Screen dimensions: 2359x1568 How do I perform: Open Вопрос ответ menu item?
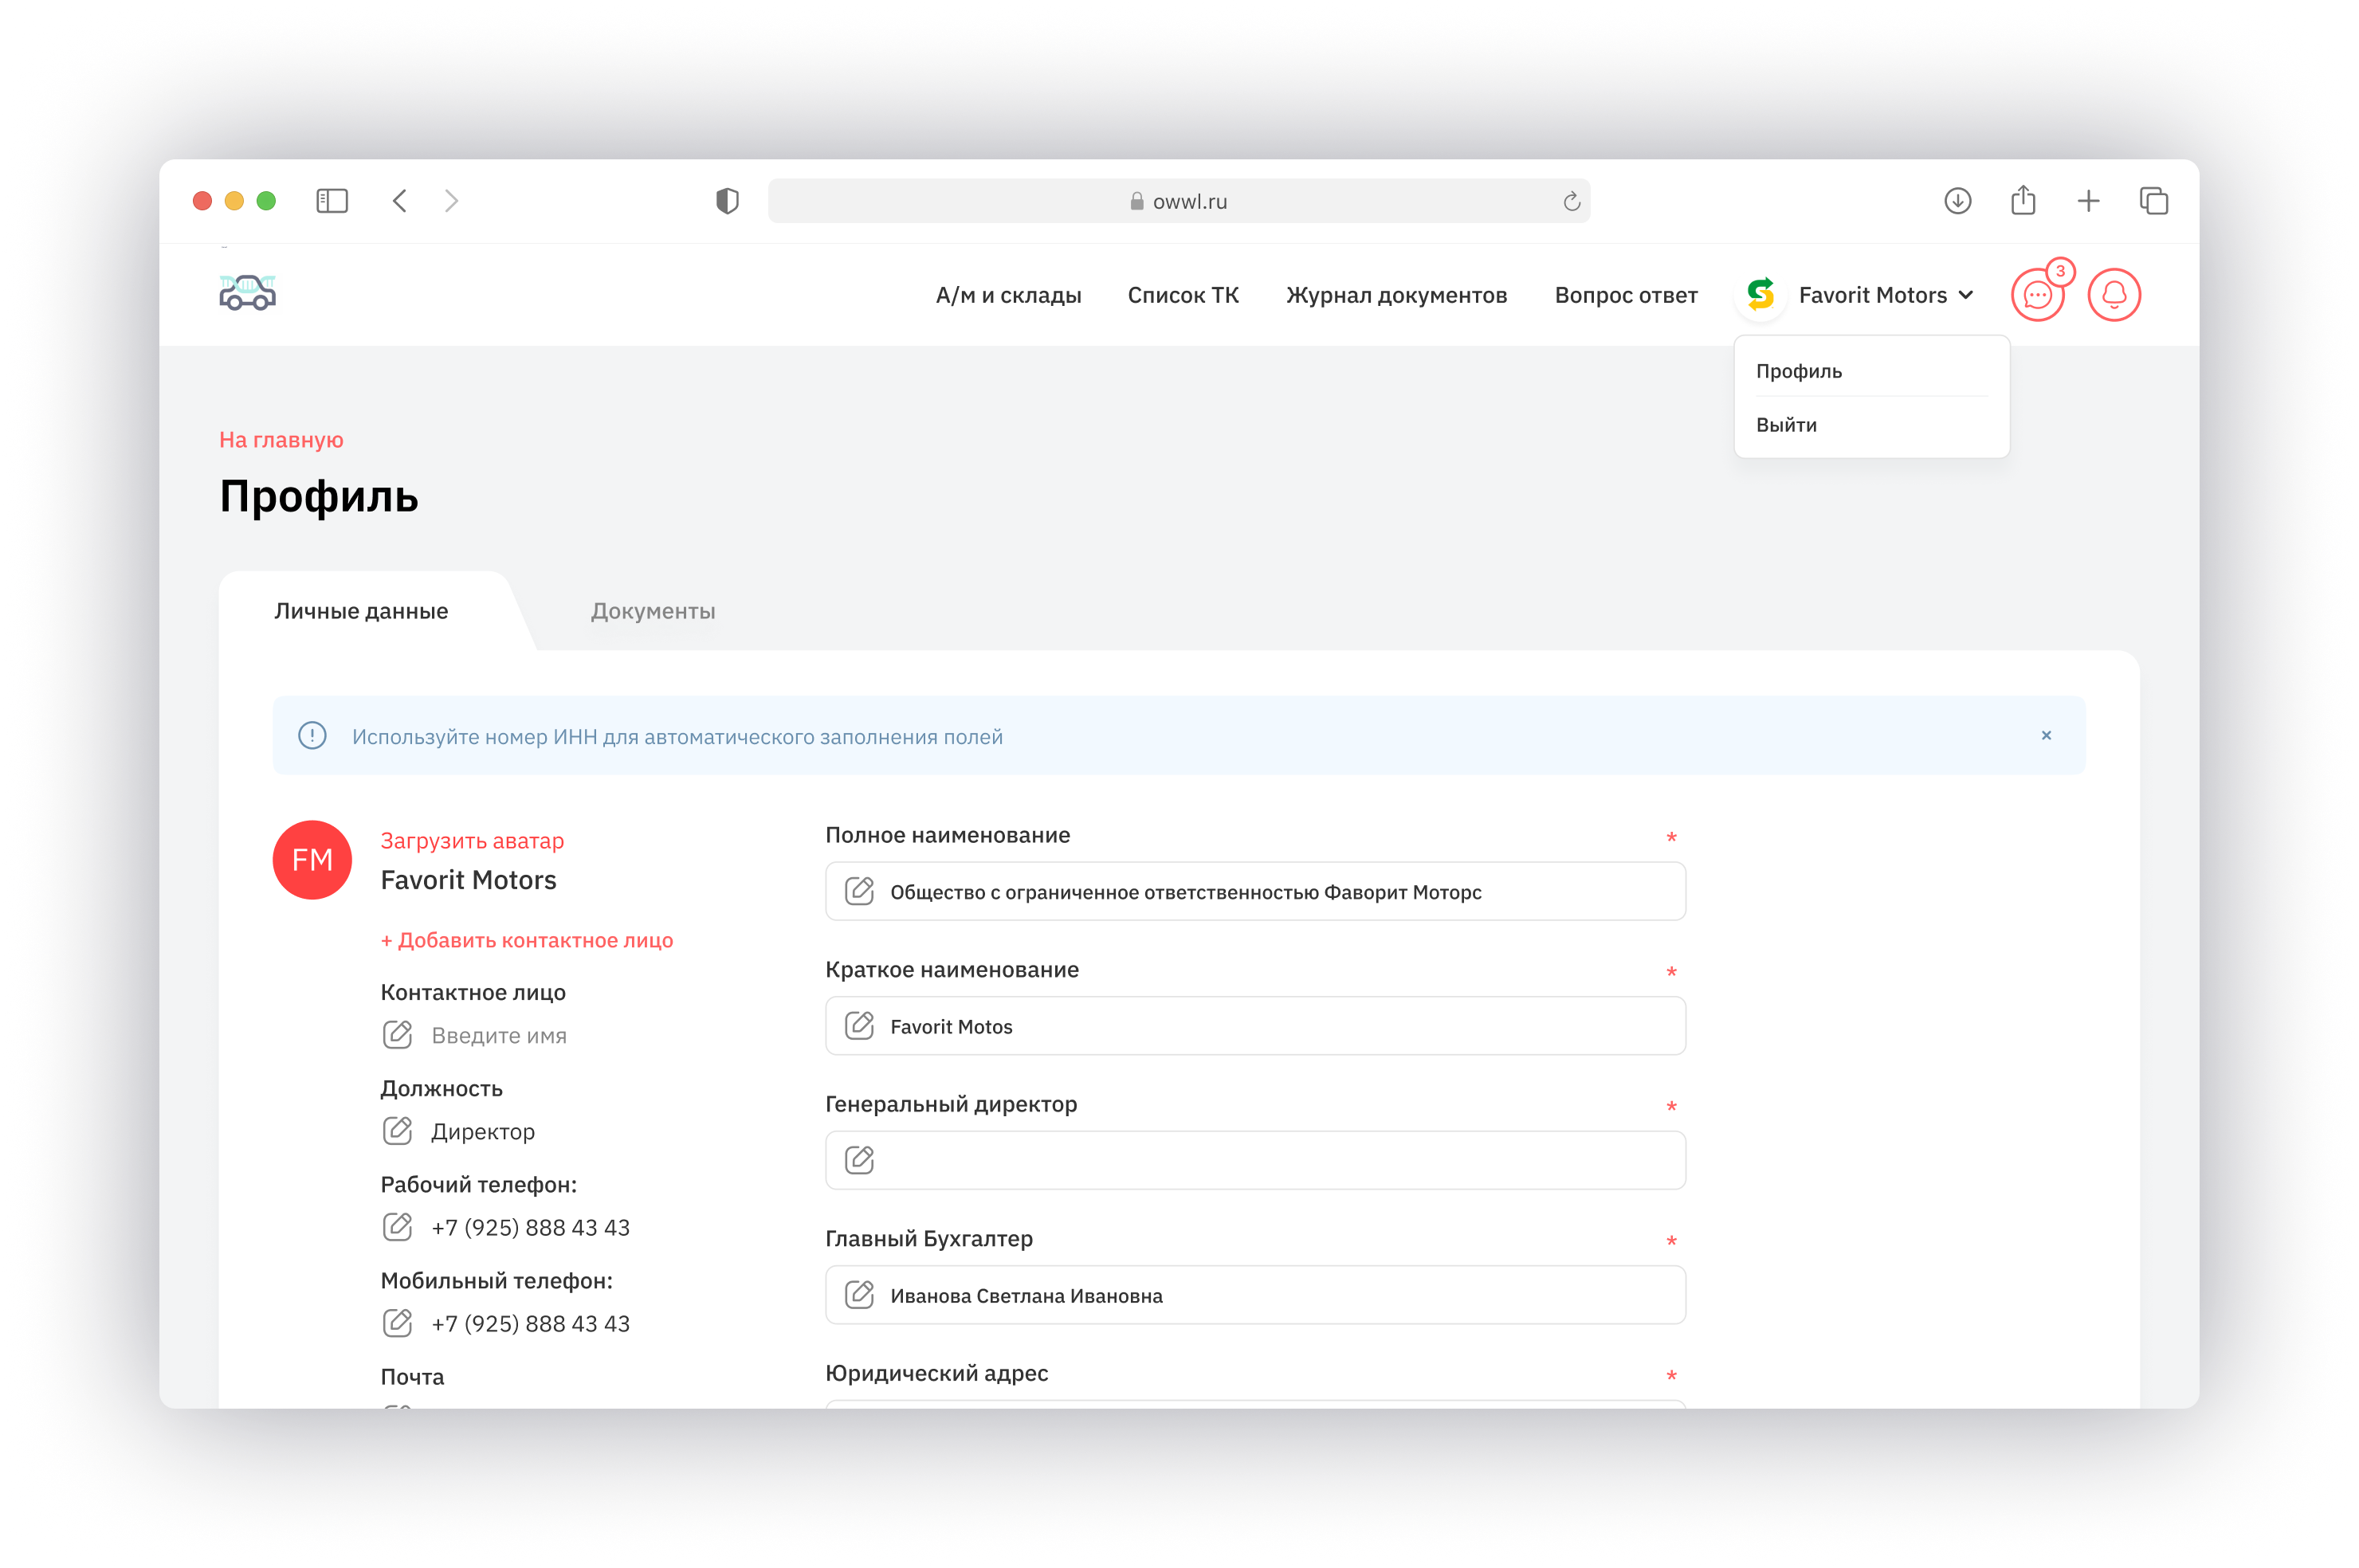coord(1626,295)
